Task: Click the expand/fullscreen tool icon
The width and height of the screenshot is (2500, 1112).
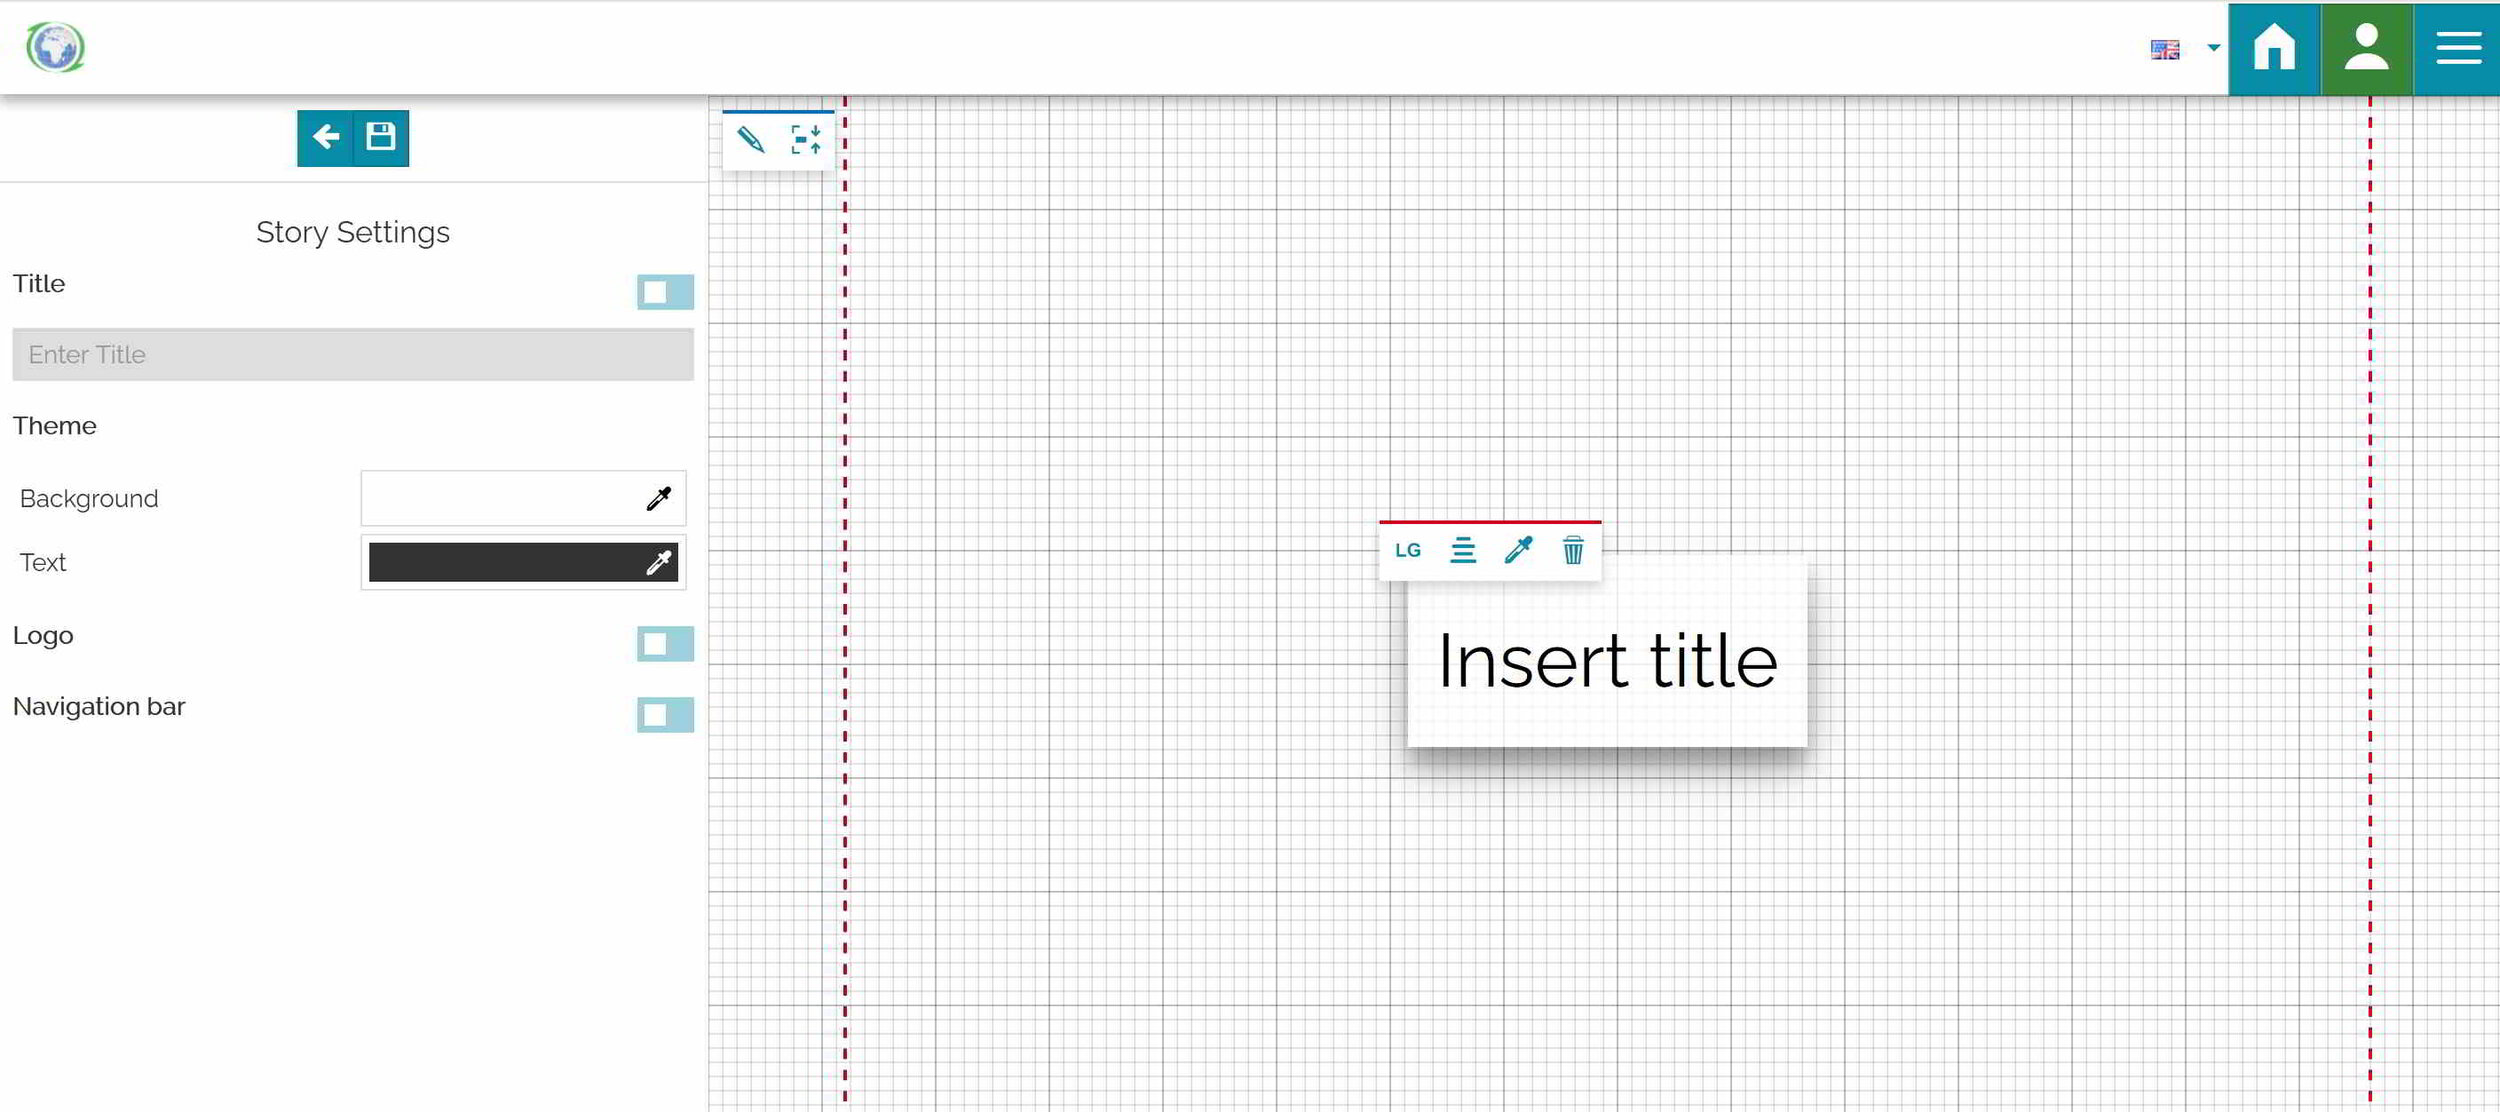Action: pyautogui.click(x=807, y=140)
